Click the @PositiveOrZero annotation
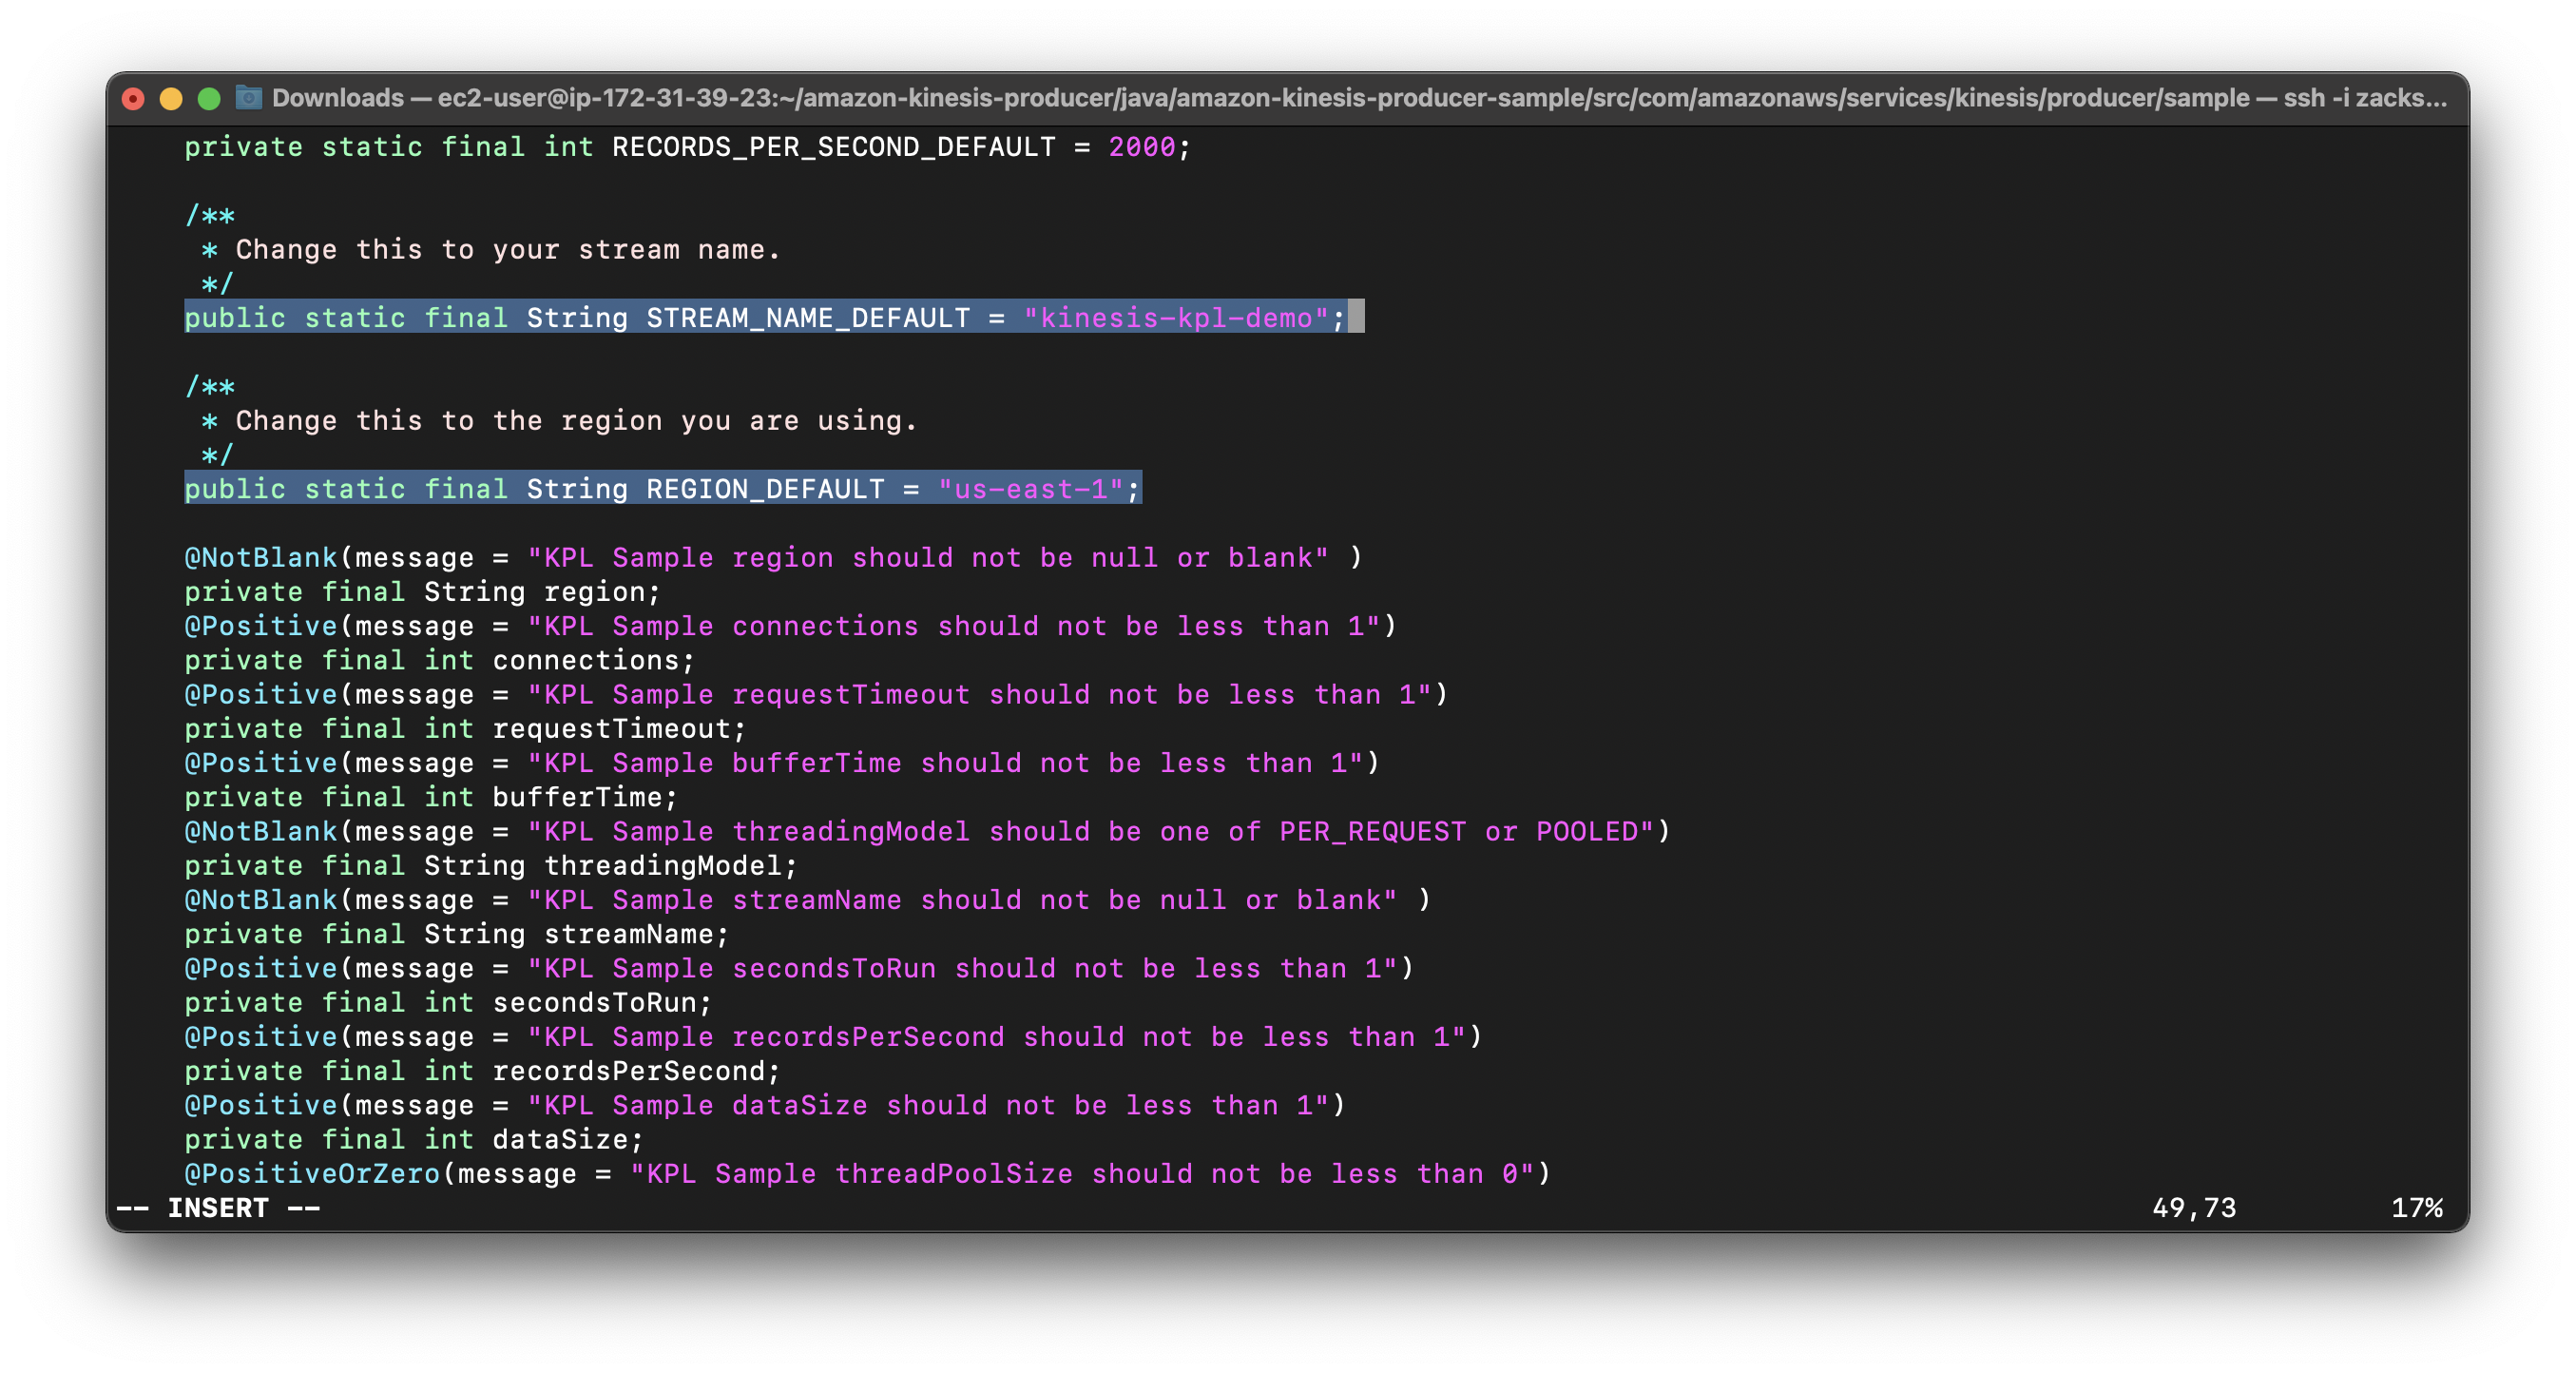The height and width of the screenshot is (1373, 2576). [x=312, y=1173]
